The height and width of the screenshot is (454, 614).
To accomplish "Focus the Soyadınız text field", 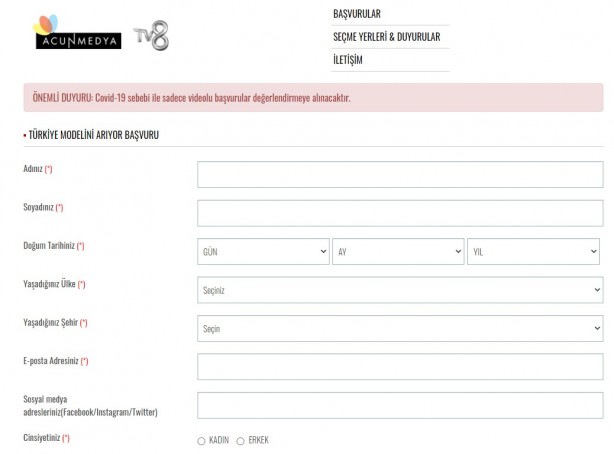I will [400, 213].
